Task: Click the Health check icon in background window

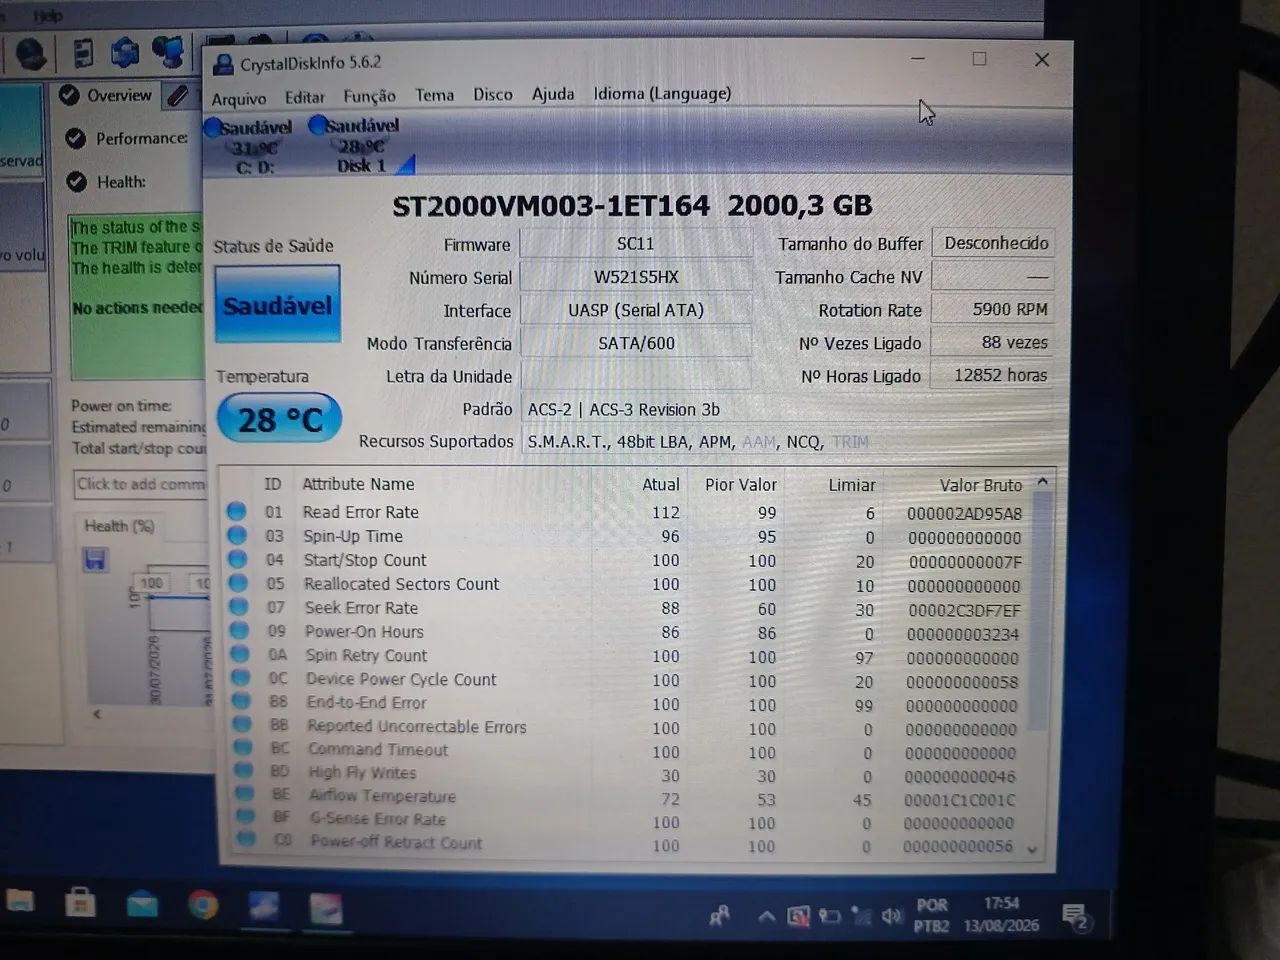Action: click(x=77, y=182)
